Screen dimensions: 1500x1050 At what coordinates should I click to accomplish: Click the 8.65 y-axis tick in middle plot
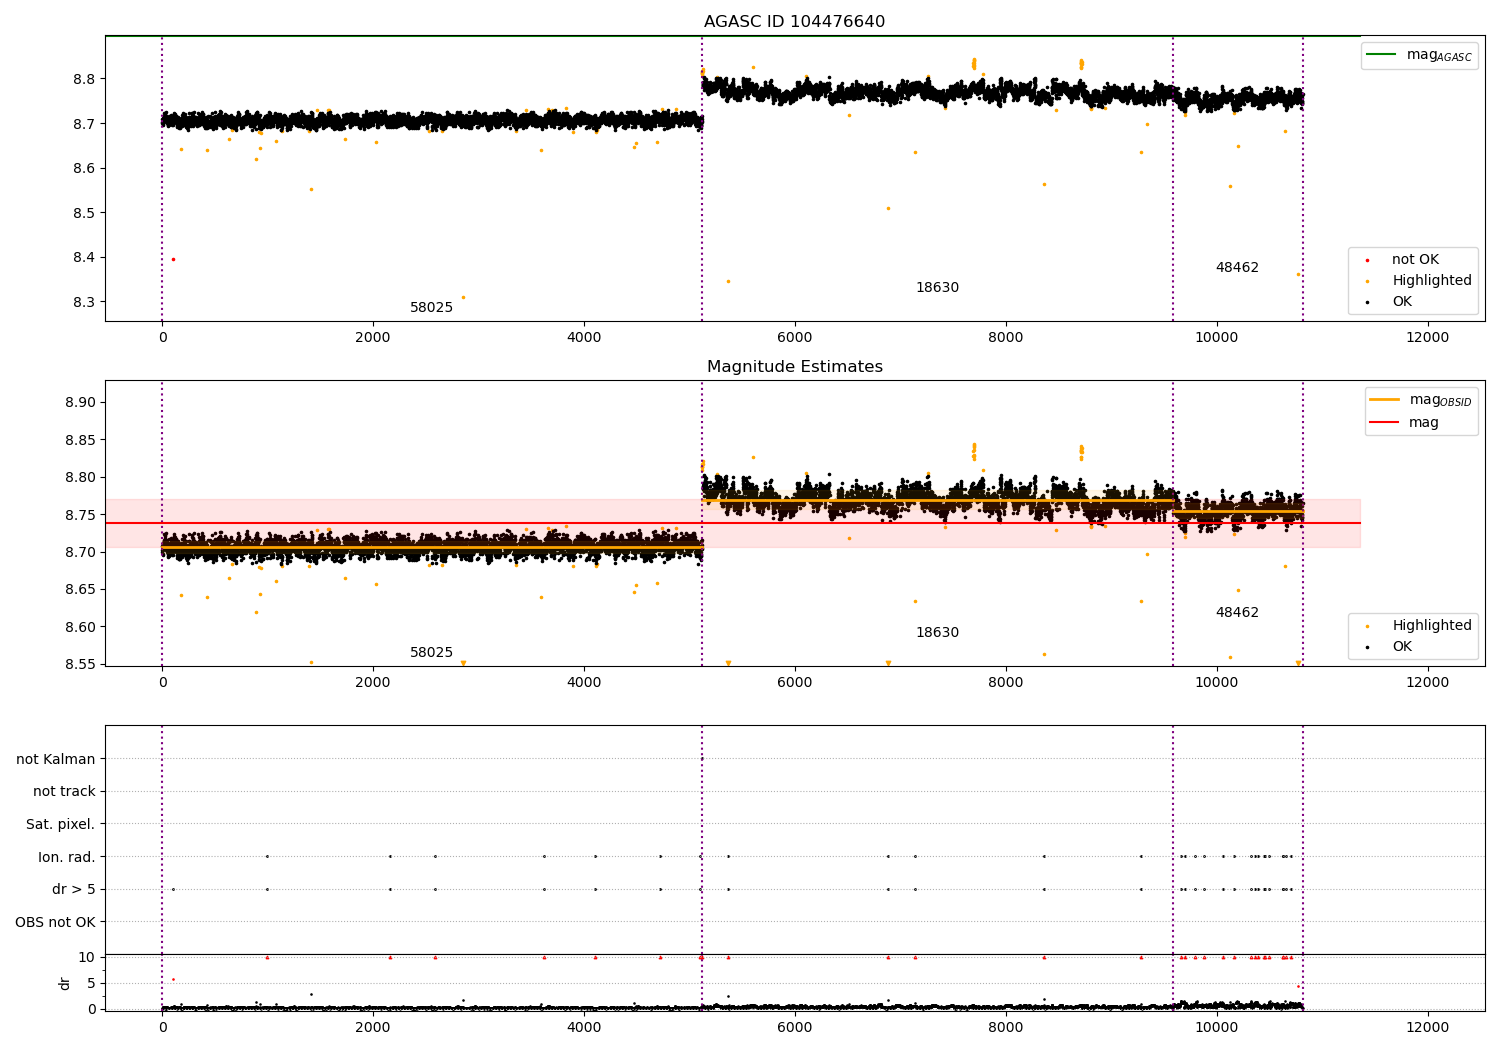click(80, 589)
